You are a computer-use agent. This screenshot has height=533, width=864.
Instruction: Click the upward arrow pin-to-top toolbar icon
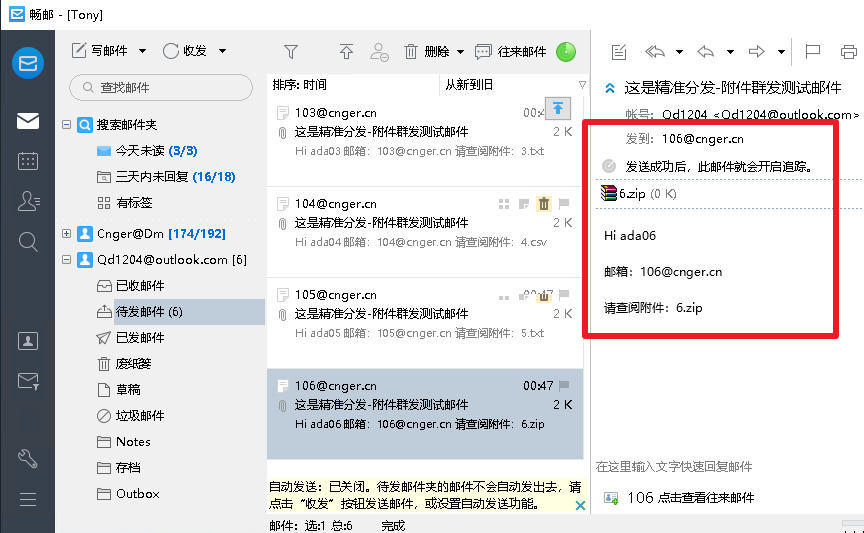click(346, 52)
